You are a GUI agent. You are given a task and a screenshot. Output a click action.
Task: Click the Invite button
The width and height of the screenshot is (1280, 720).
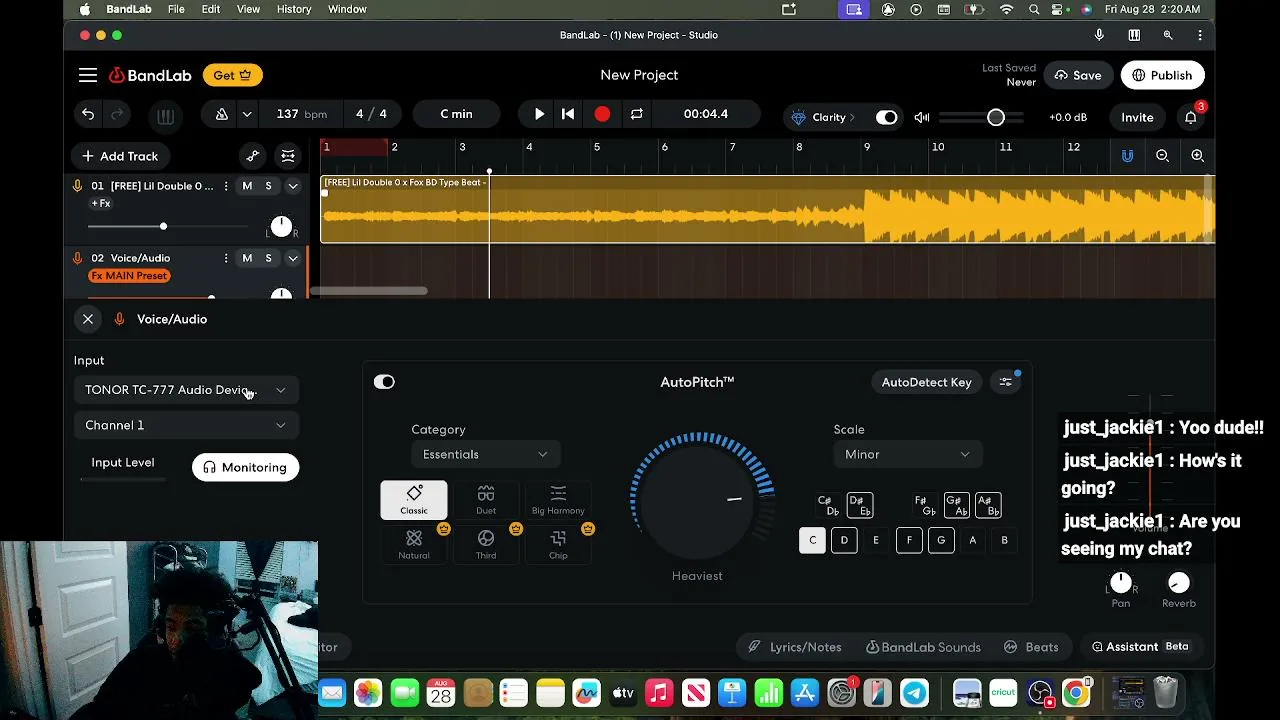(x=1137, y=117)
